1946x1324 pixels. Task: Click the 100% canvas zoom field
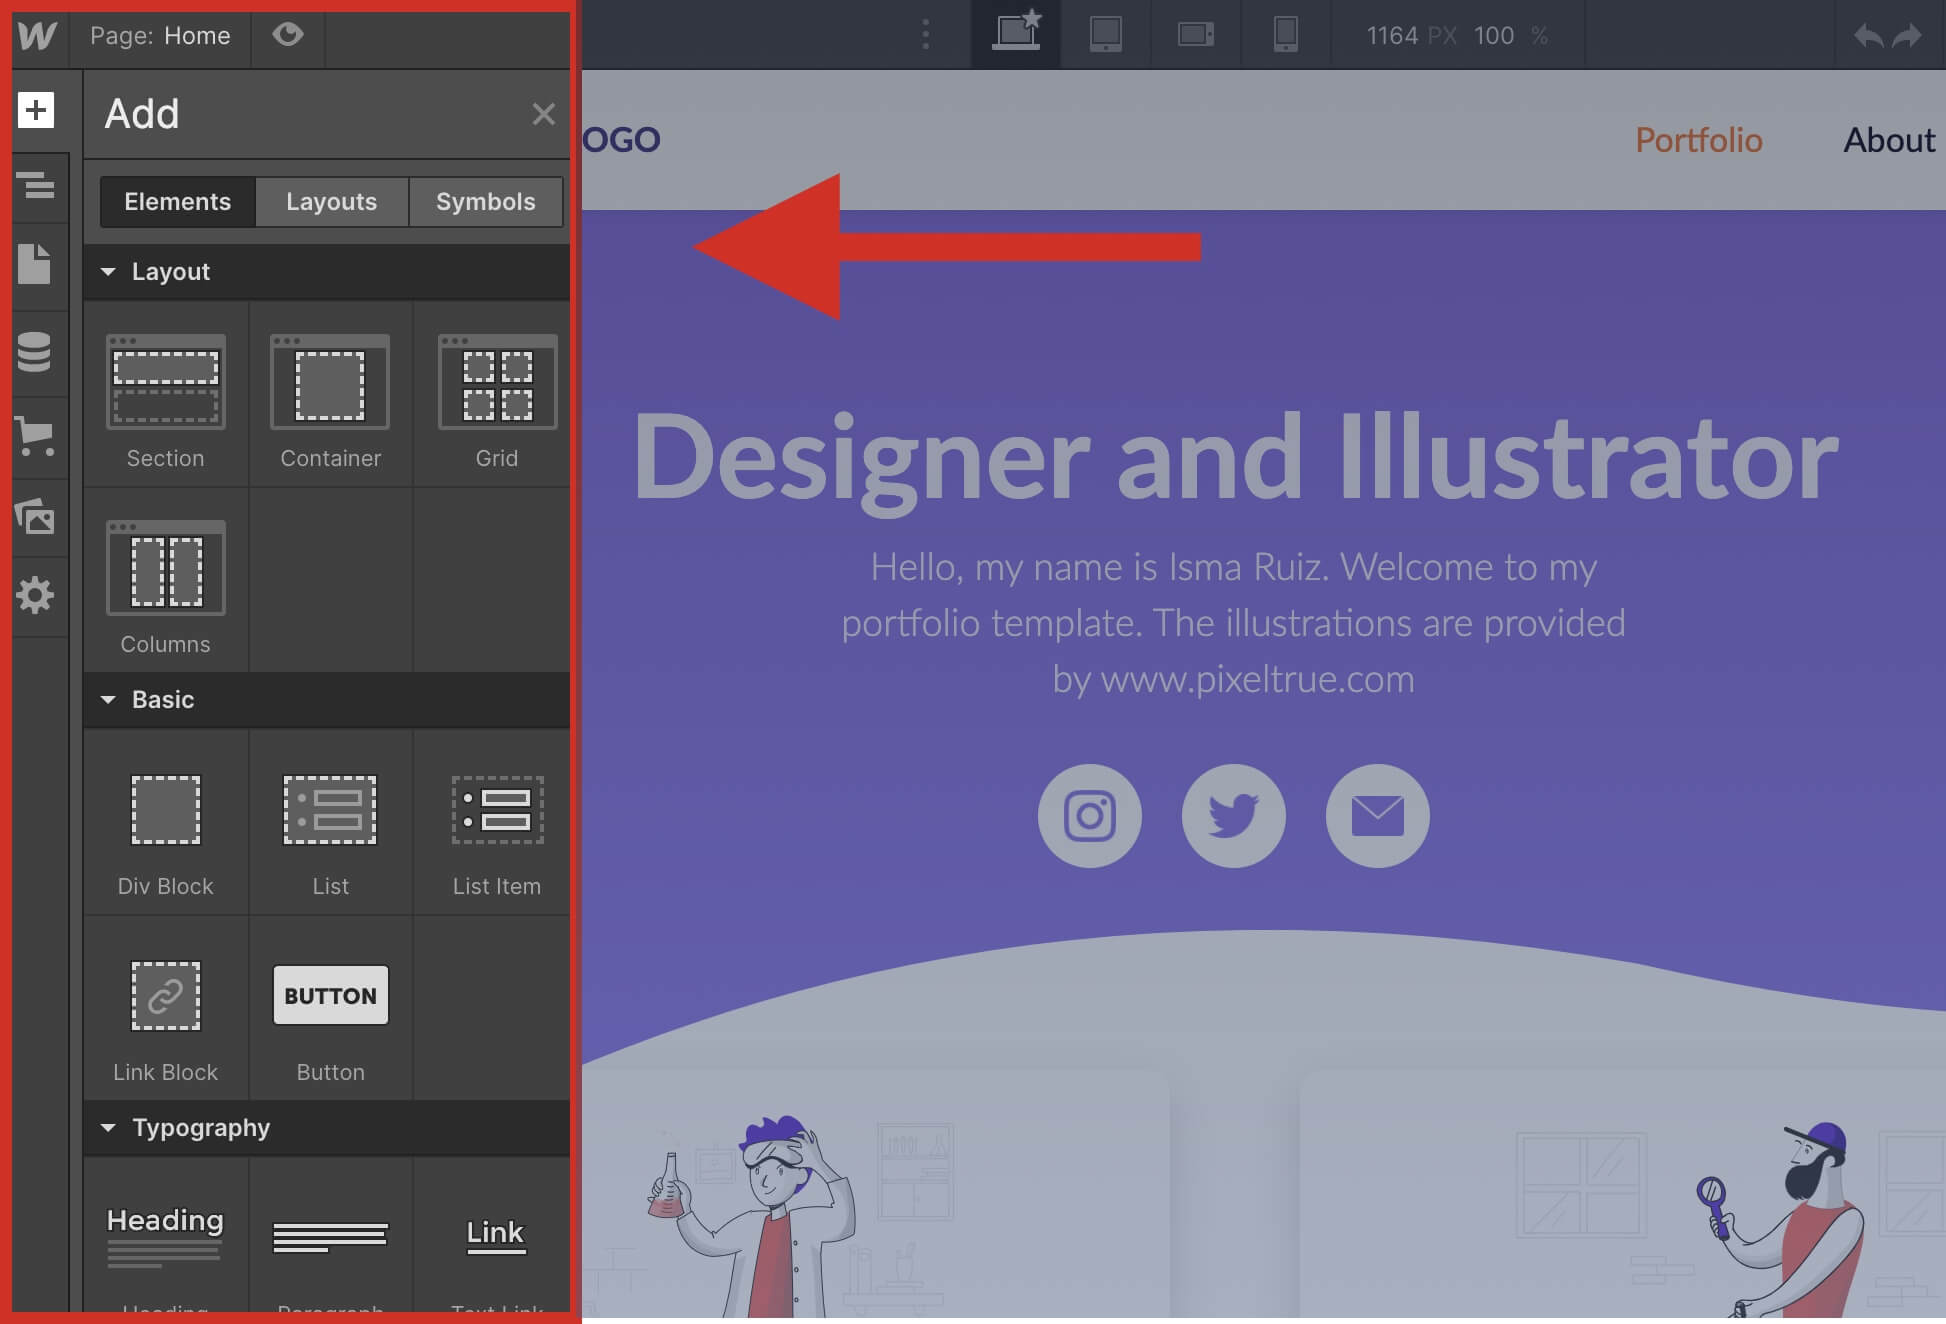1510,36
